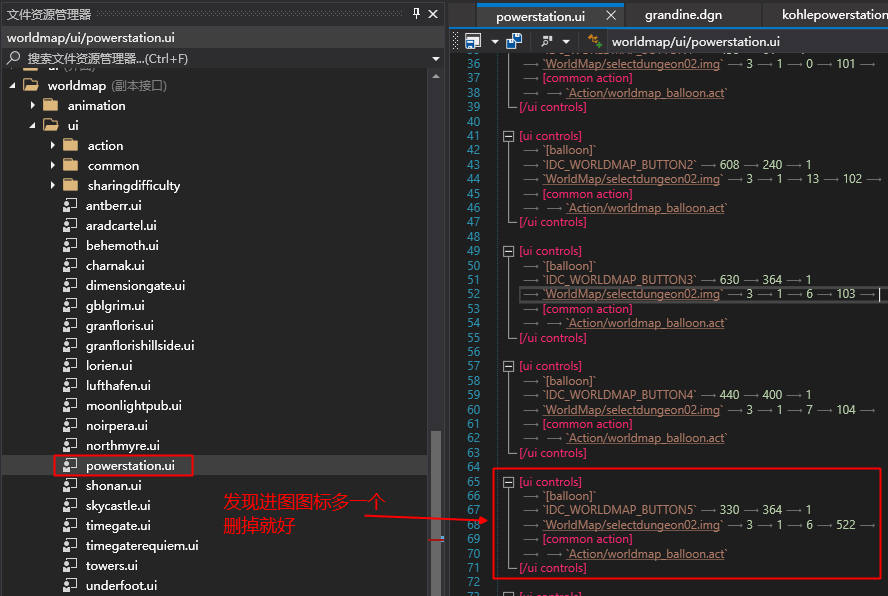Open aradcartel.ui file
The width and height of the screenshot is (888, 596).
tap(121, 225)
